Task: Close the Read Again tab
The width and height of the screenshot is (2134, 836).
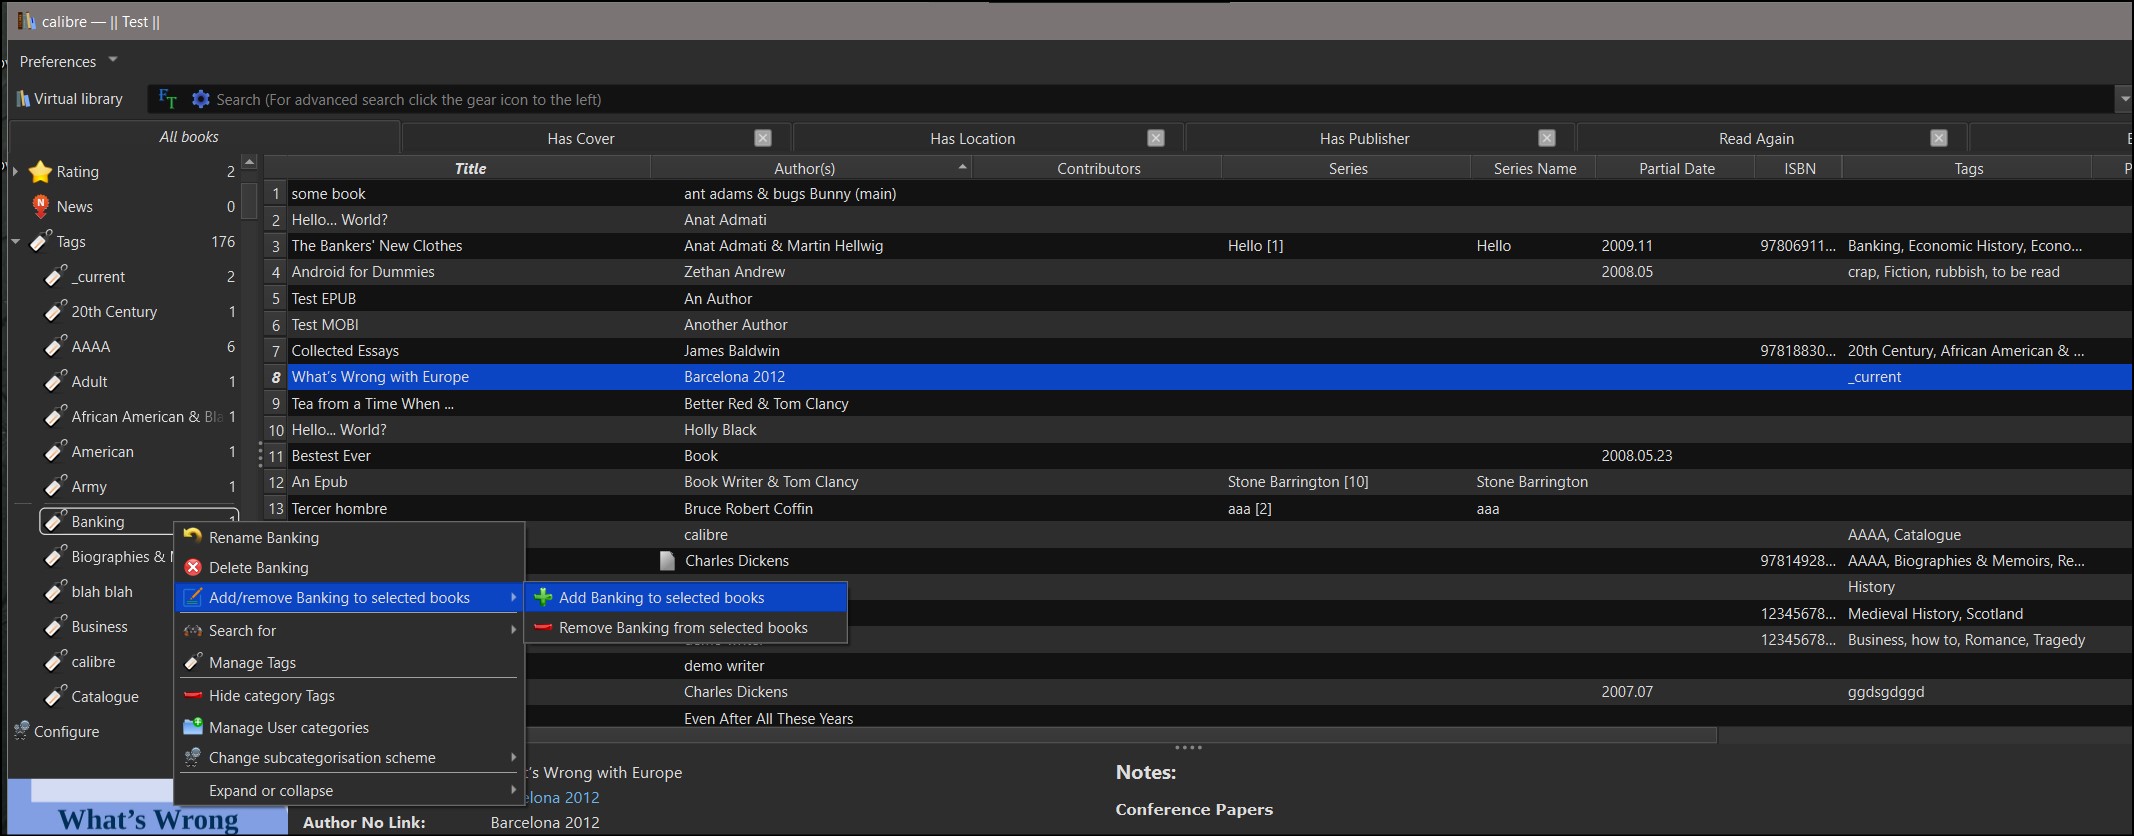Action: (x=1939, y=138)
